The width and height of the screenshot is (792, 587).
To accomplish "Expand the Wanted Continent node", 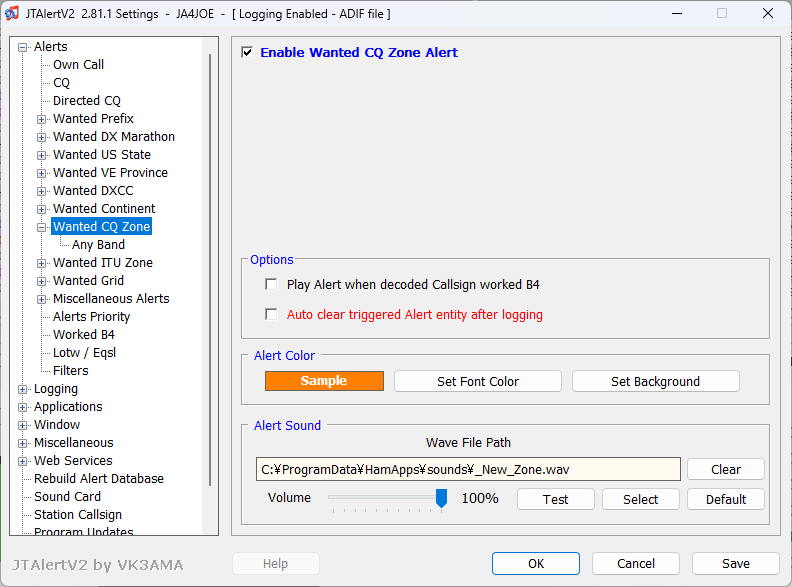I will [x=41, y=209].
